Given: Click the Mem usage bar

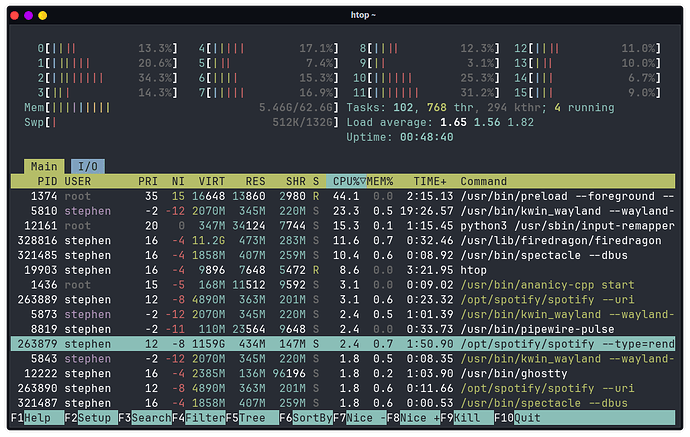Looking at the screenshot, I should [181, 107].
